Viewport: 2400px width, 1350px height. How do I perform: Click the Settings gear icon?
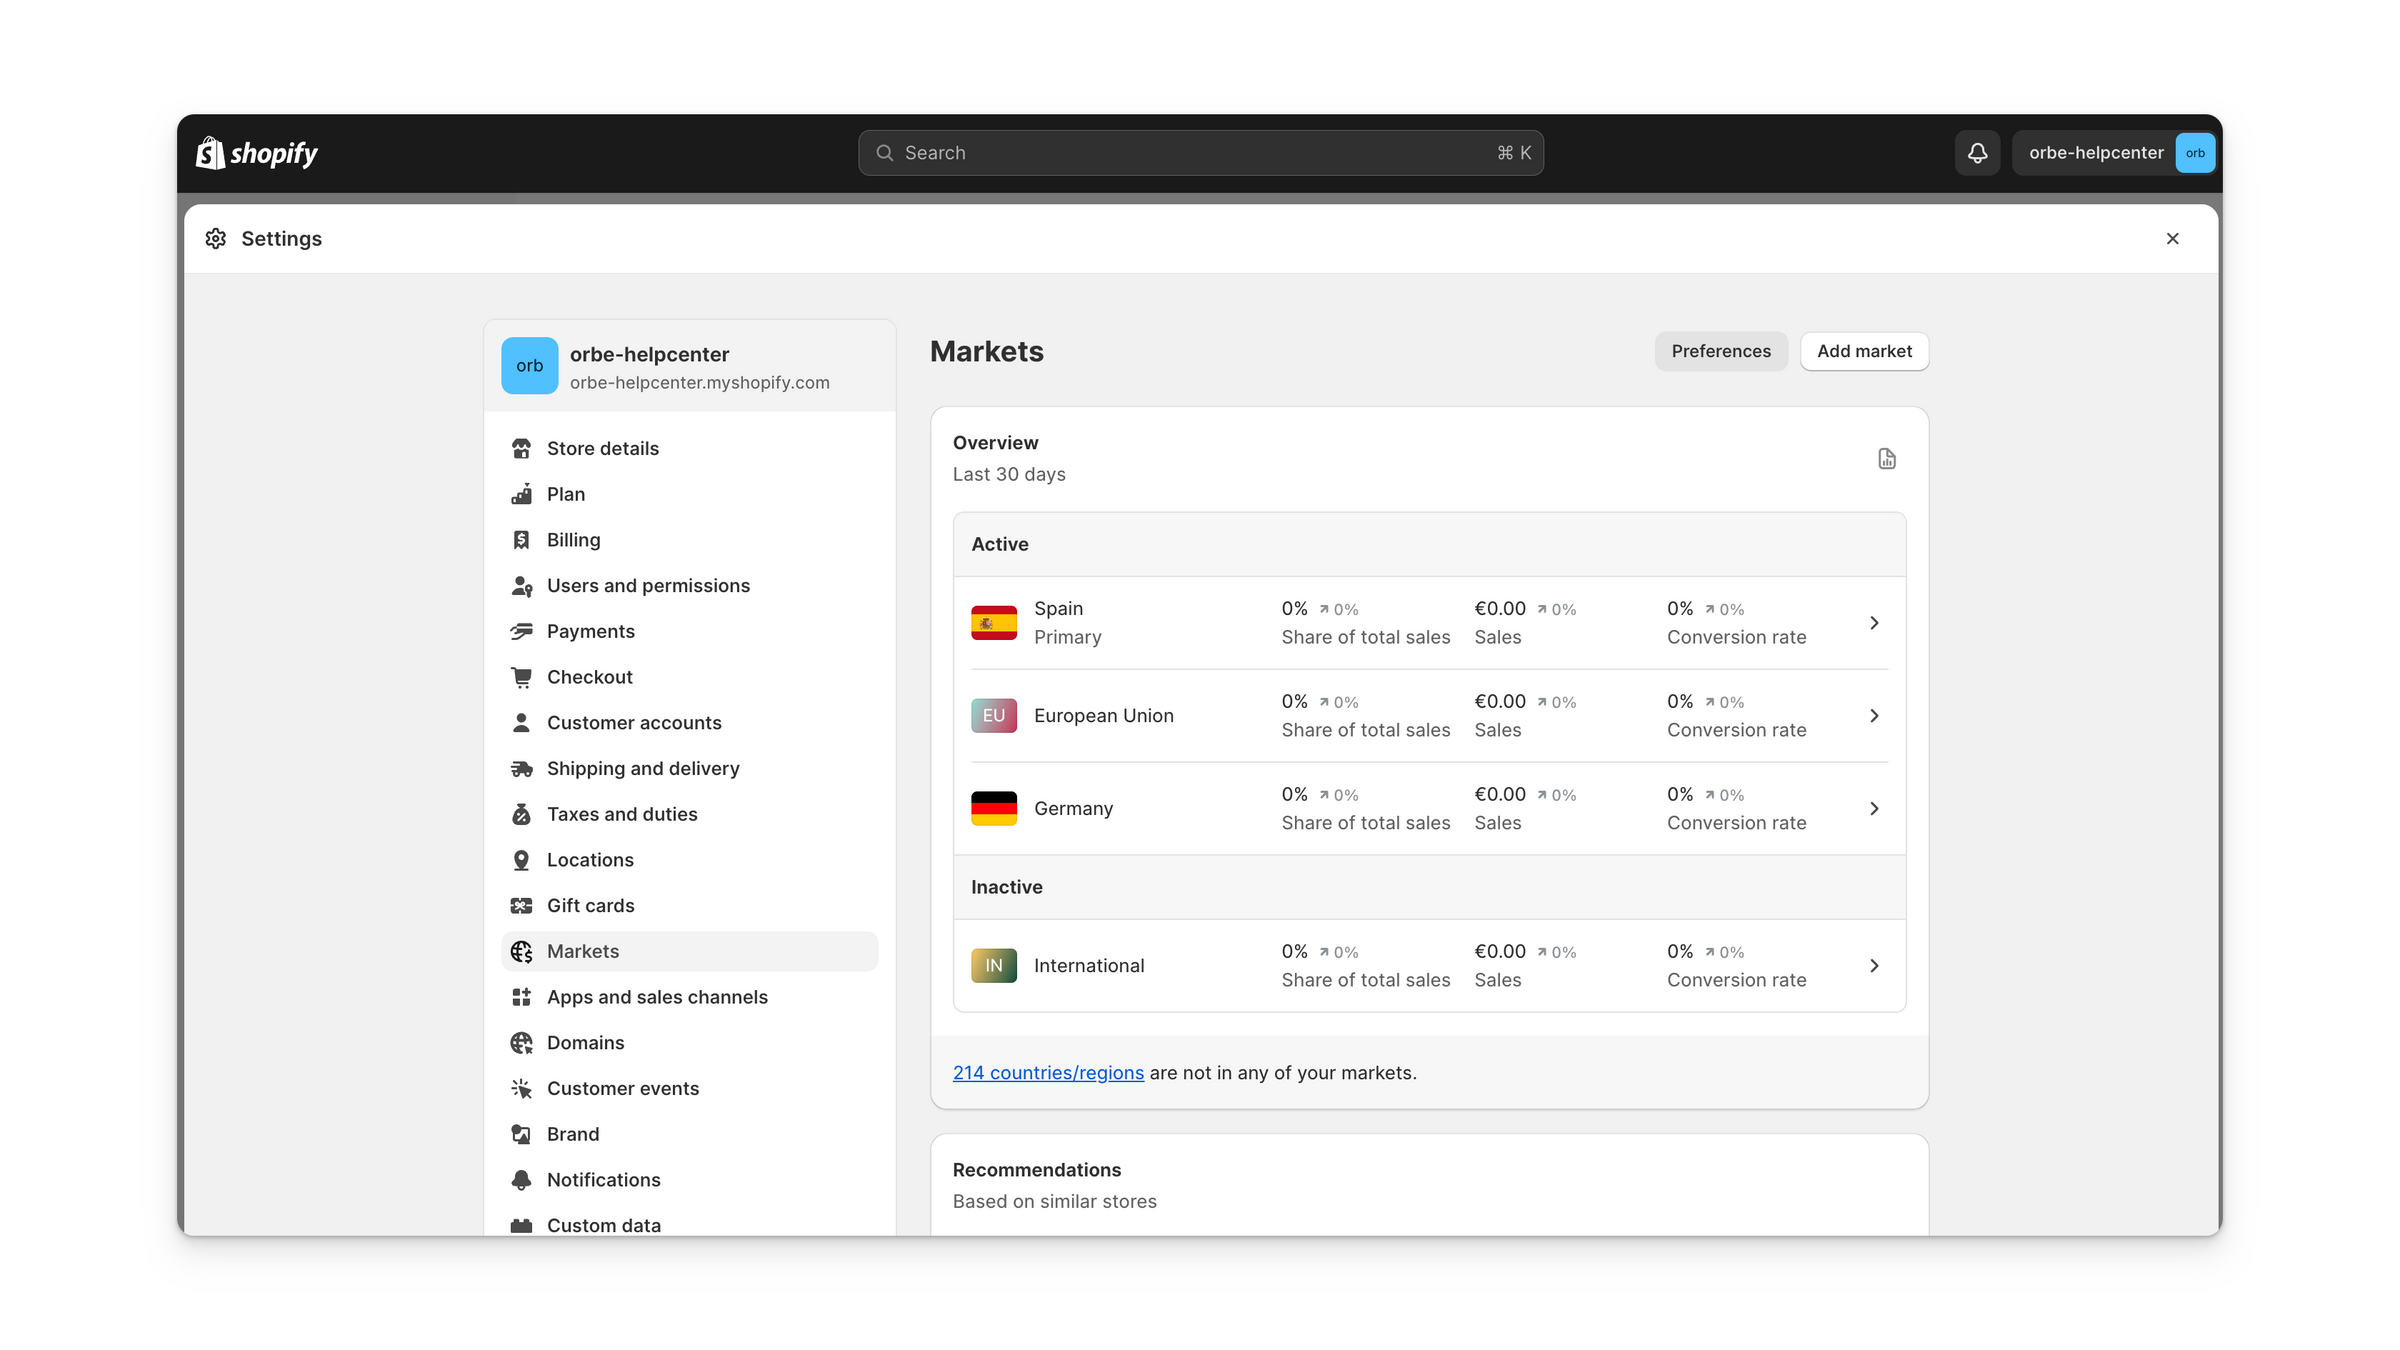point(216,239)
